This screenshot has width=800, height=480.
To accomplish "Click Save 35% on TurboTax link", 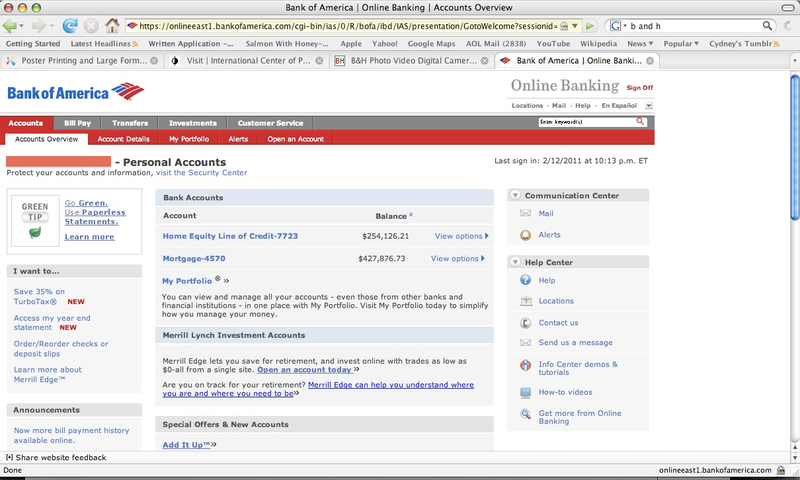I will click(39, 296).
